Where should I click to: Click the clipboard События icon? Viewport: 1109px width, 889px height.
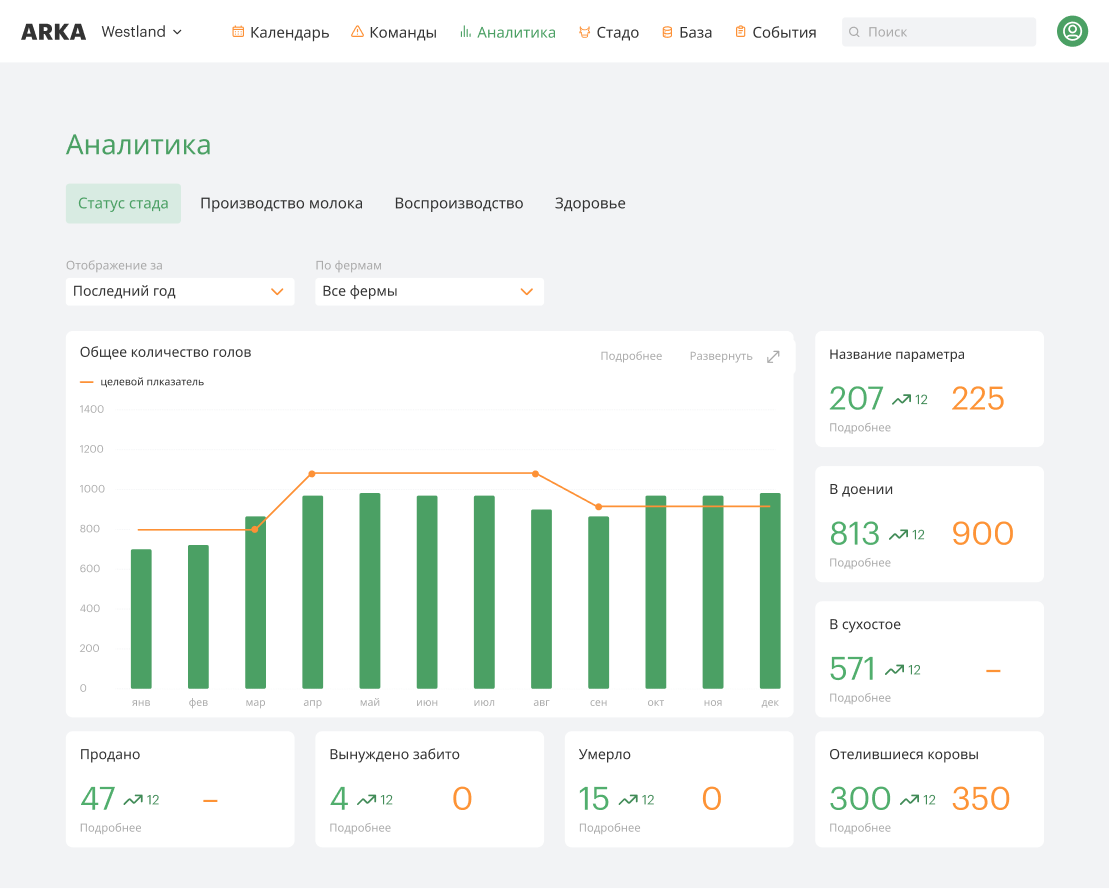740,32
